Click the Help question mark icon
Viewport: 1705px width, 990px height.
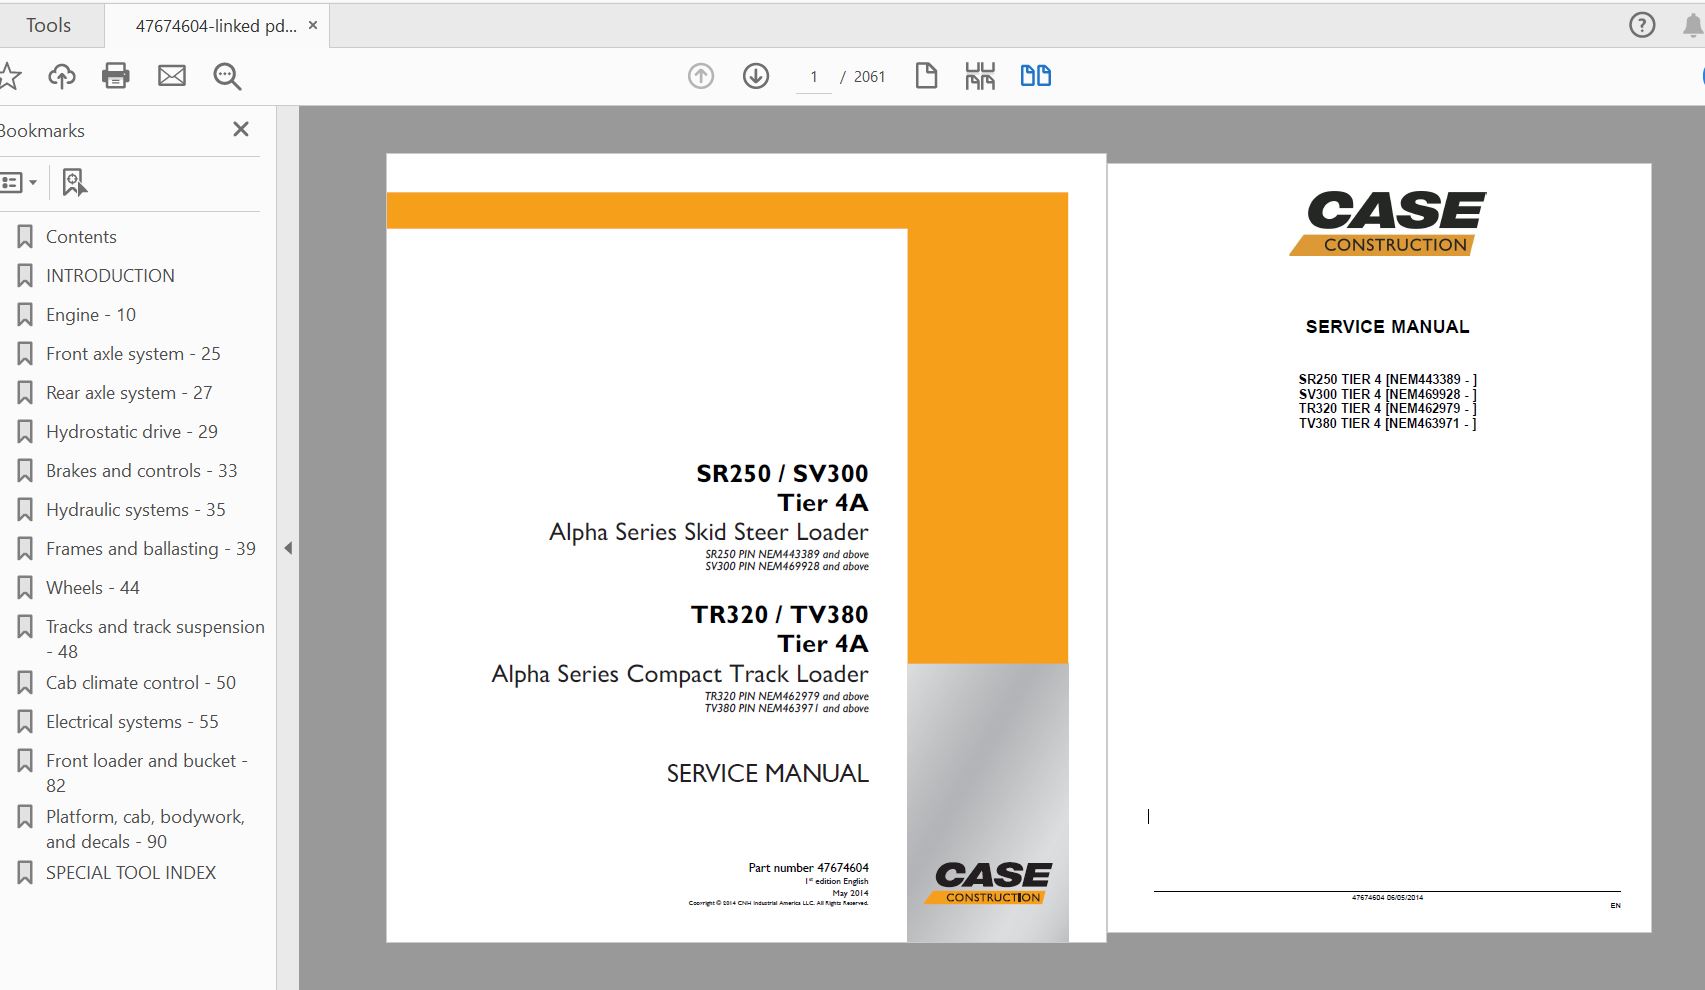point(1642,25)
